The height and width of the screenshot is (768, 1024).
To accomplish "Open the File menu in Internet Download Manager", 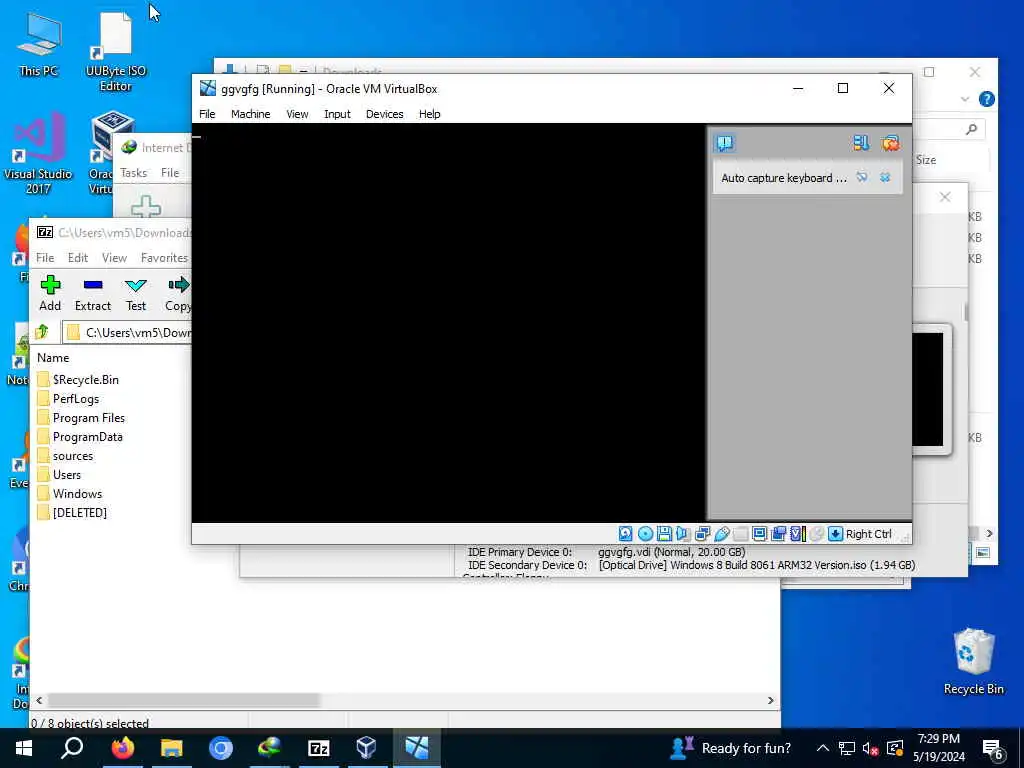I will (170, 172).
